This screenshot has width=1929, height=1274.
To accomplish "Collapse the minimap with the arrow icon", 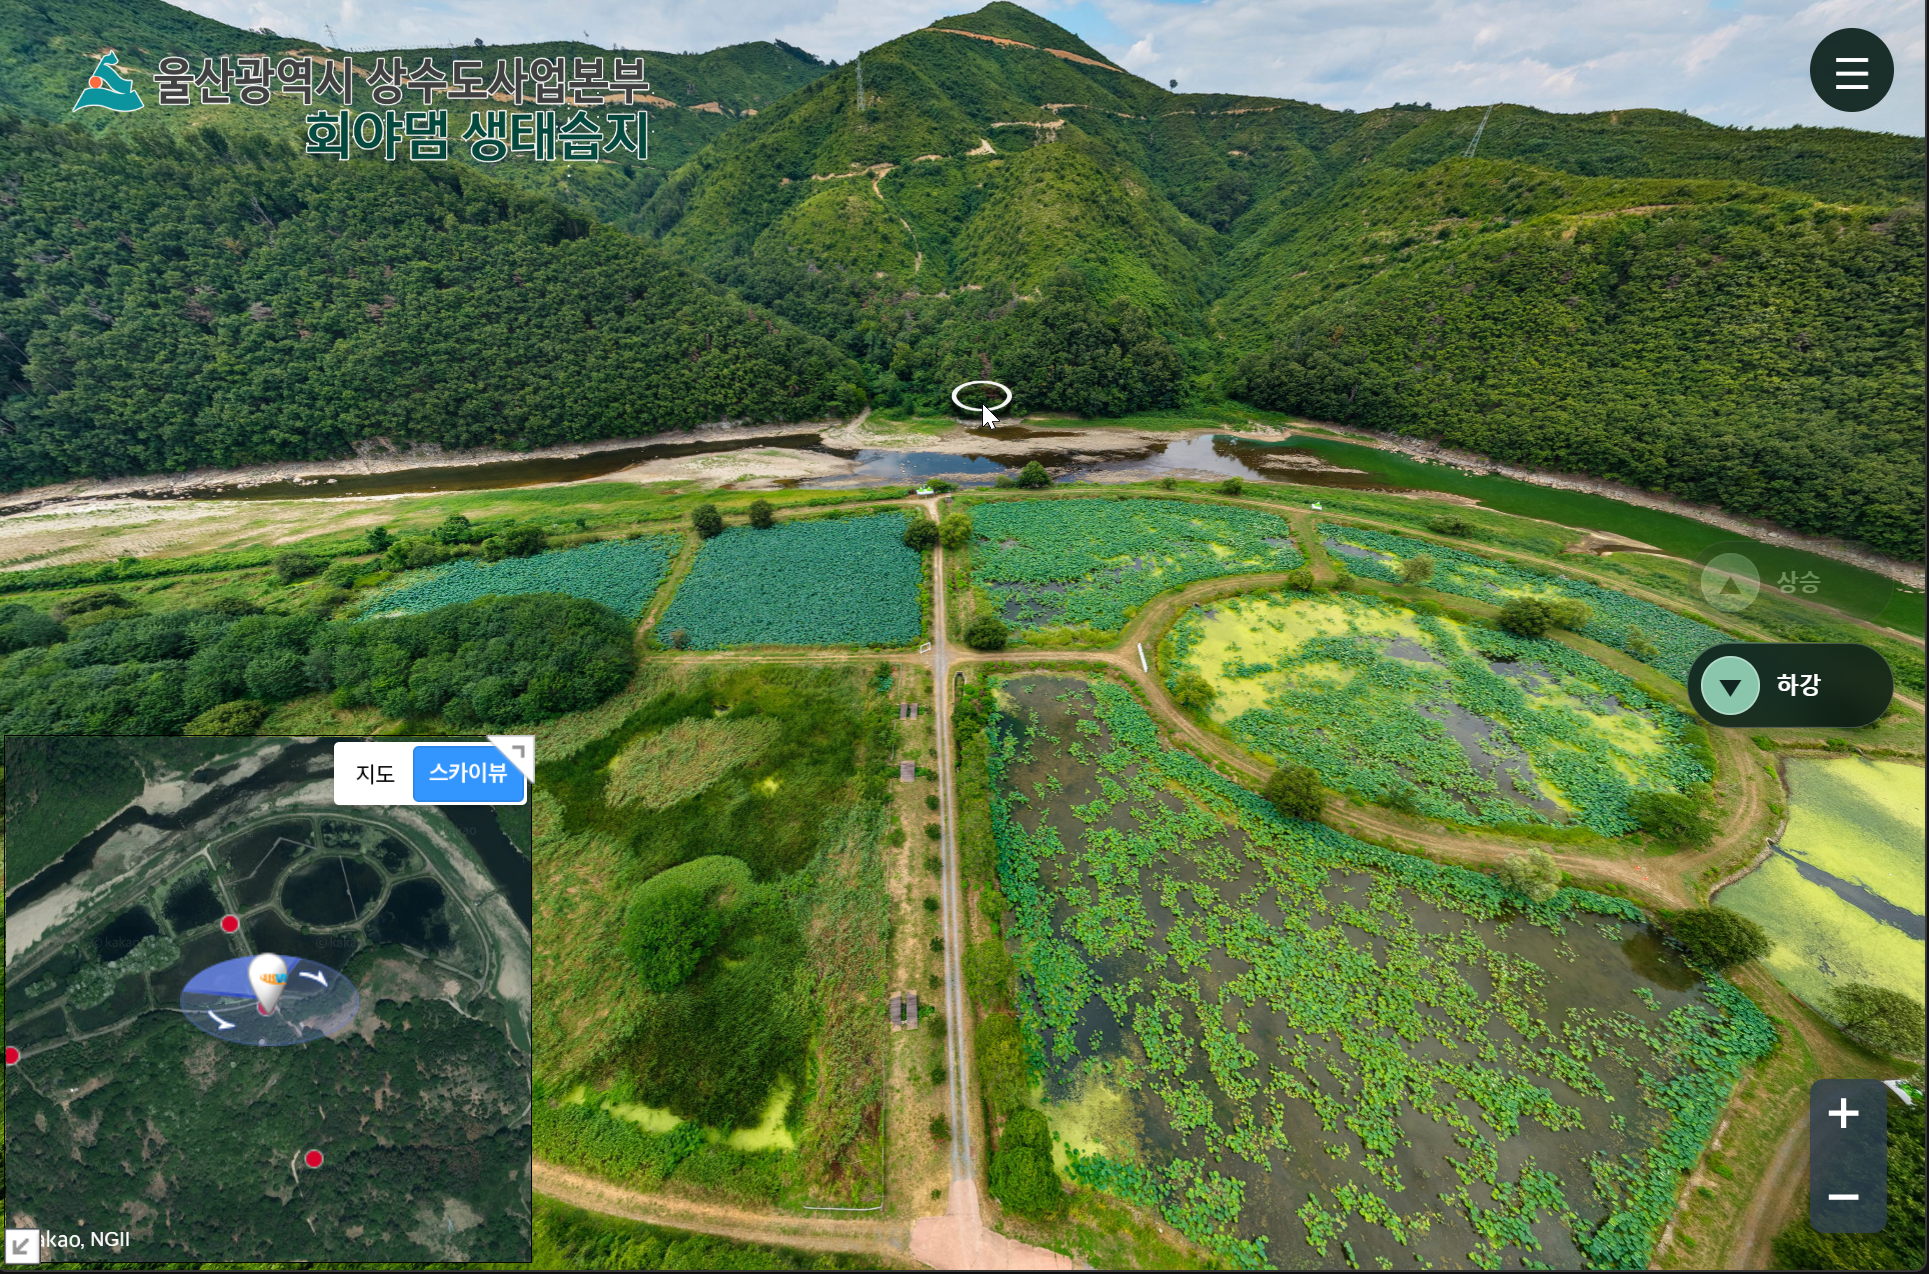I will pyautogui.click(x=21, y=1246).
